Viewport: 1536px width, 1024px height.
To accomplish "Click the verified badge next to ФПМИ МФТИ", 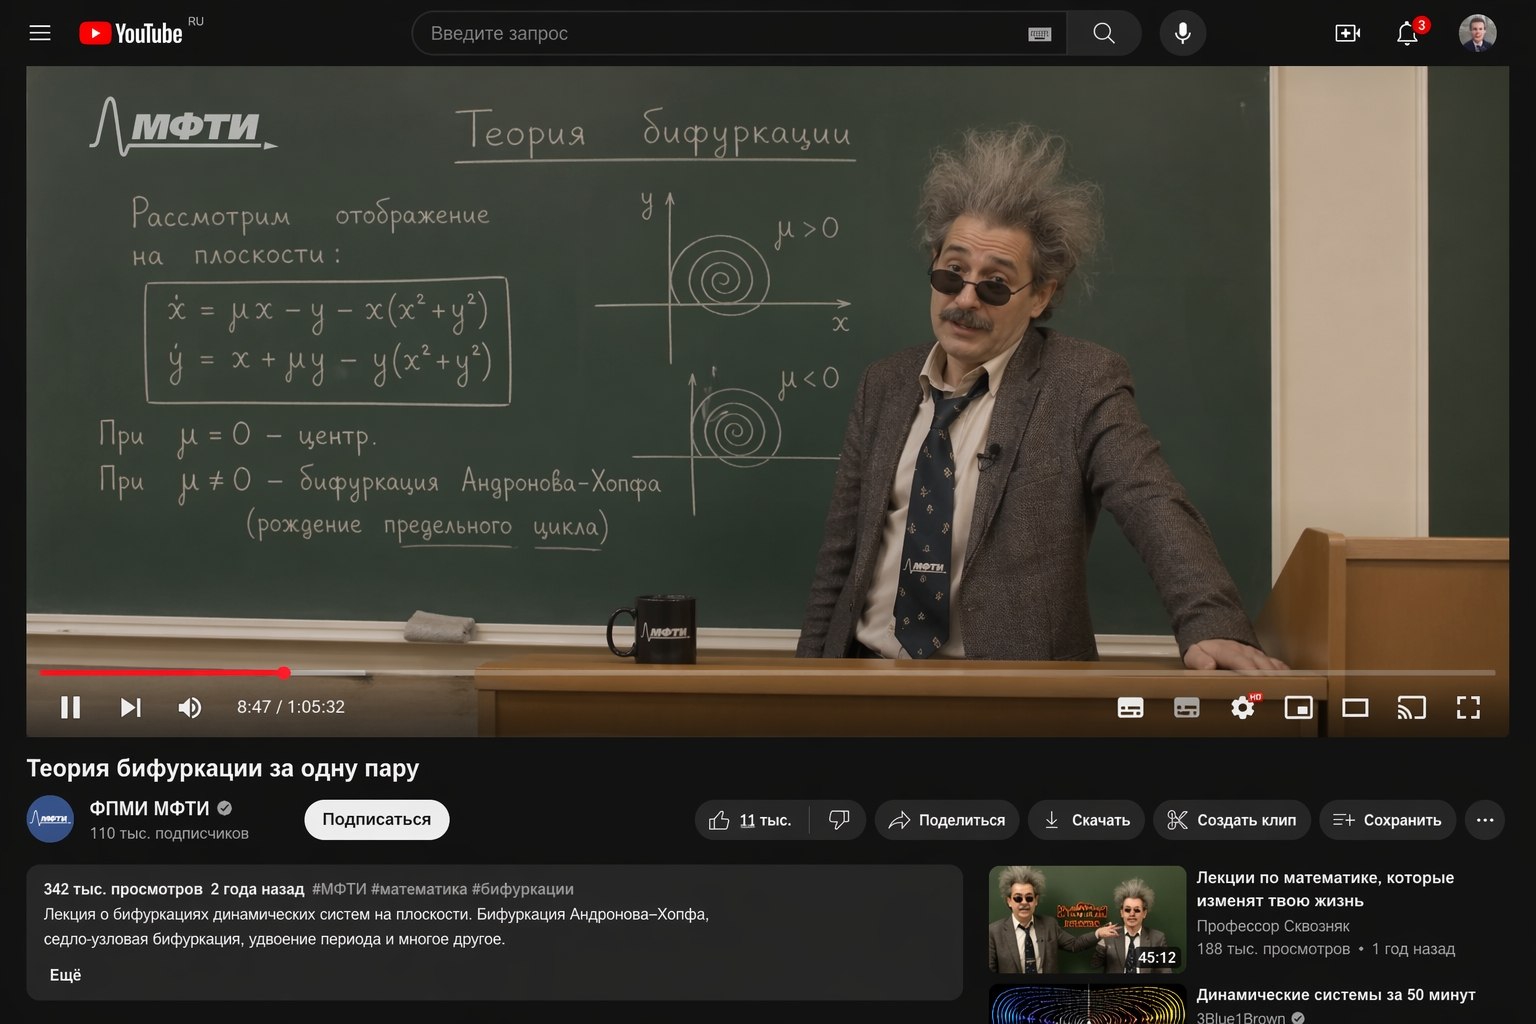I will pyautogui.click(x=225, y=808).
